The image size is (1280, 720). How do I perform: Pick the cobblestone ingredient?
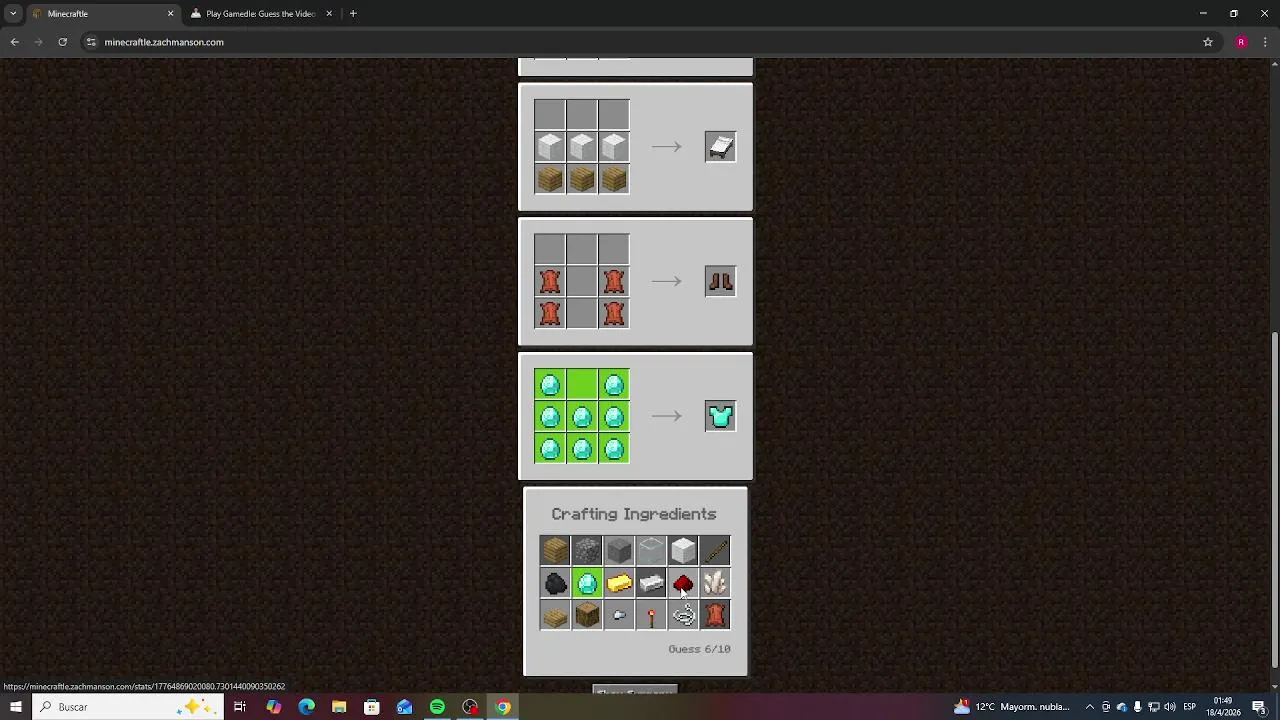[x=587, y=550]
